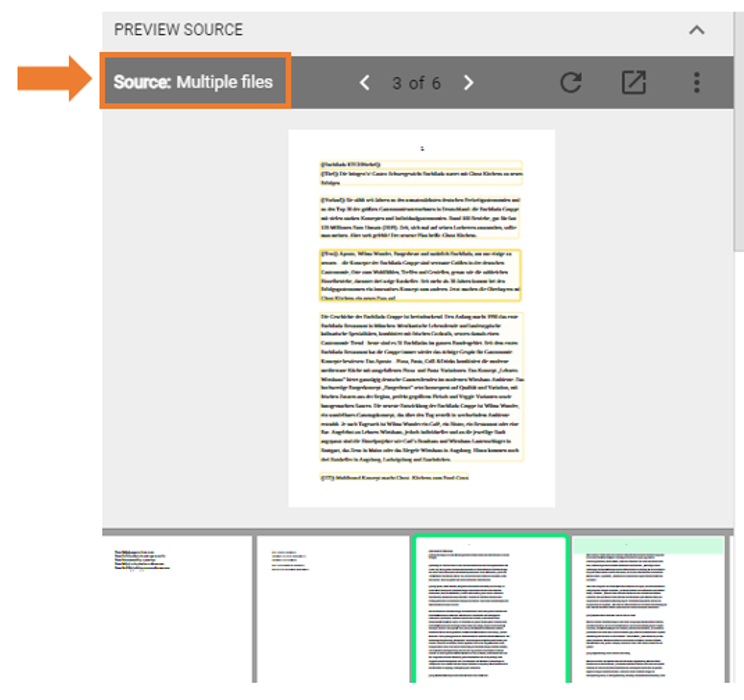Open the three-dot more options menu

click(697, 82)
